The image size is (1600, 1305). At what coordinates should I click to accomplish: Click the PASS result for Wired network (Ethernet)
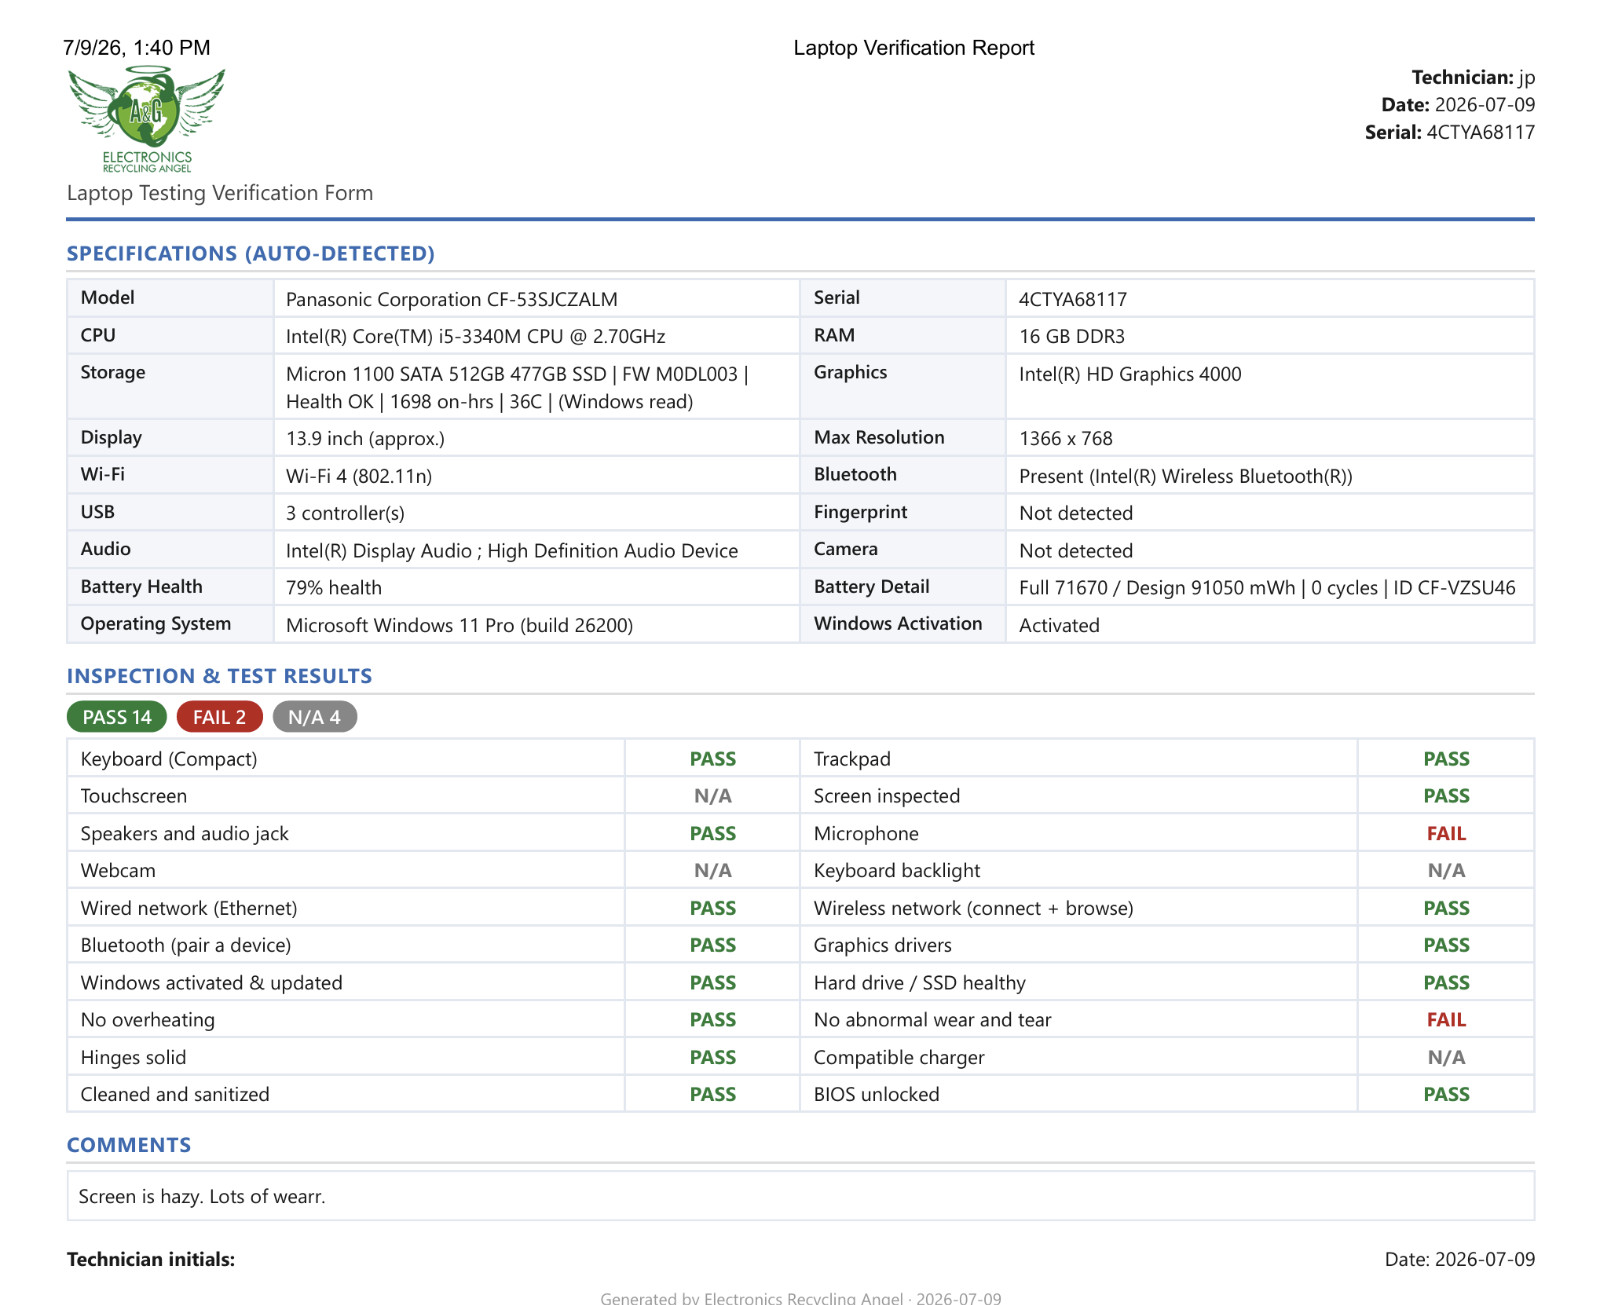point(713,908)
